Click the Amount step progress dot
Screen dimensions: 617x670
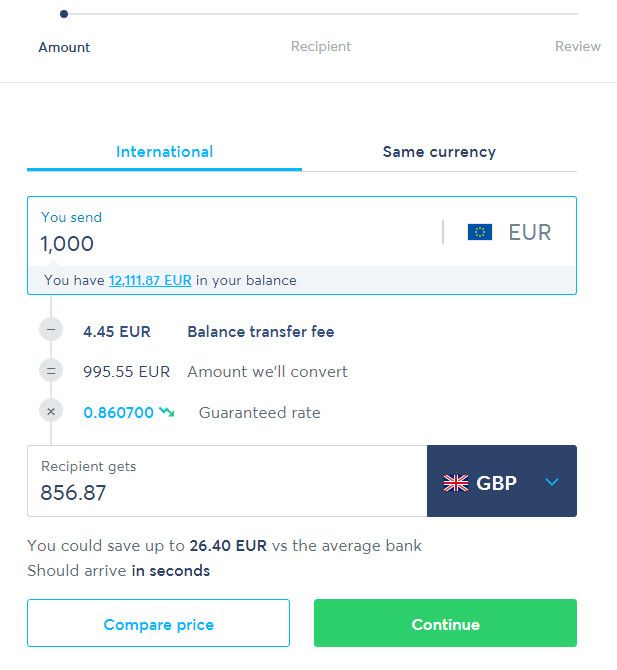tap(64, 14)
